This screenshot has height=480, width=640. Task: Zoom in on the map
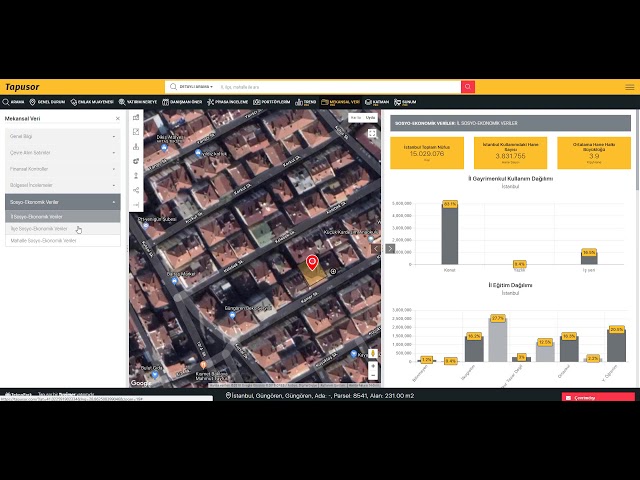tap(373, 366)
